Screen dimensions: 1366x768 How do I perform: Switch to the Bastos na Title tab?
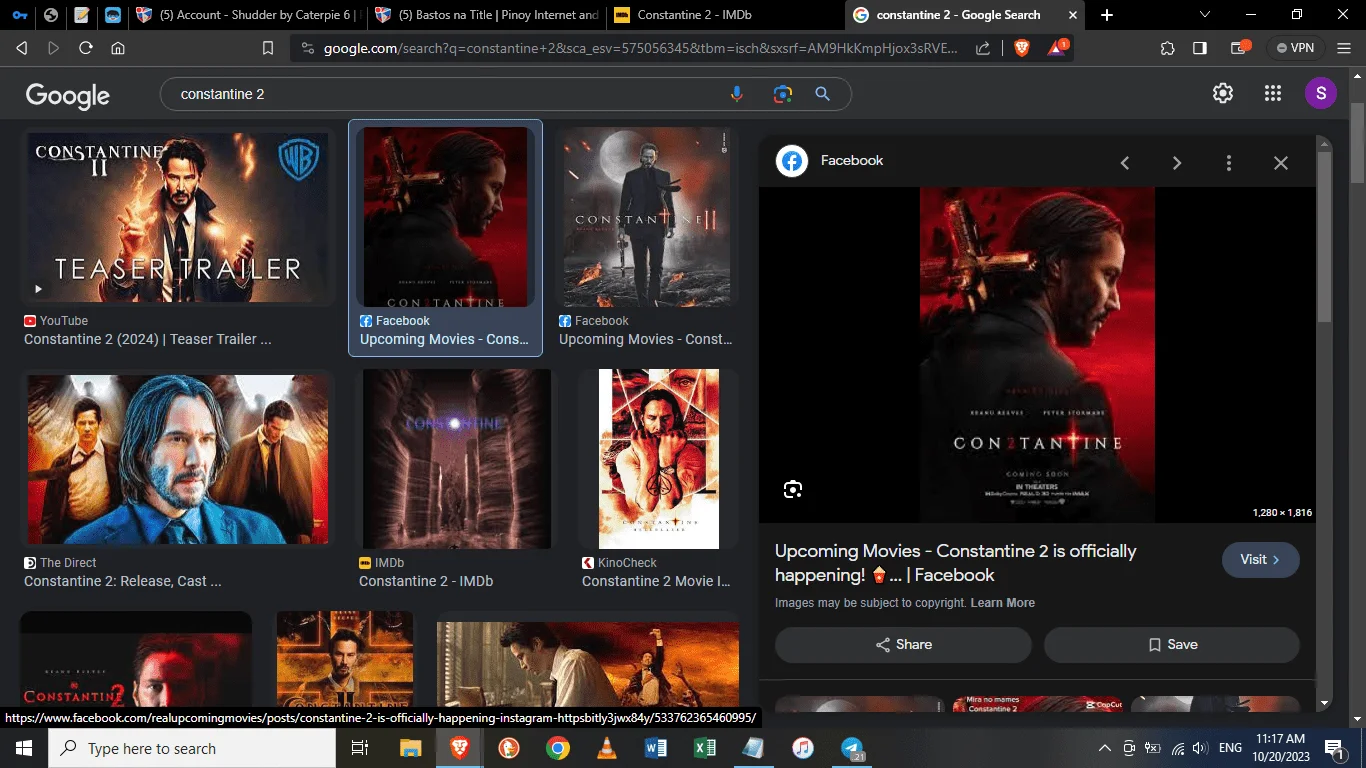click(x=488, y=15)
